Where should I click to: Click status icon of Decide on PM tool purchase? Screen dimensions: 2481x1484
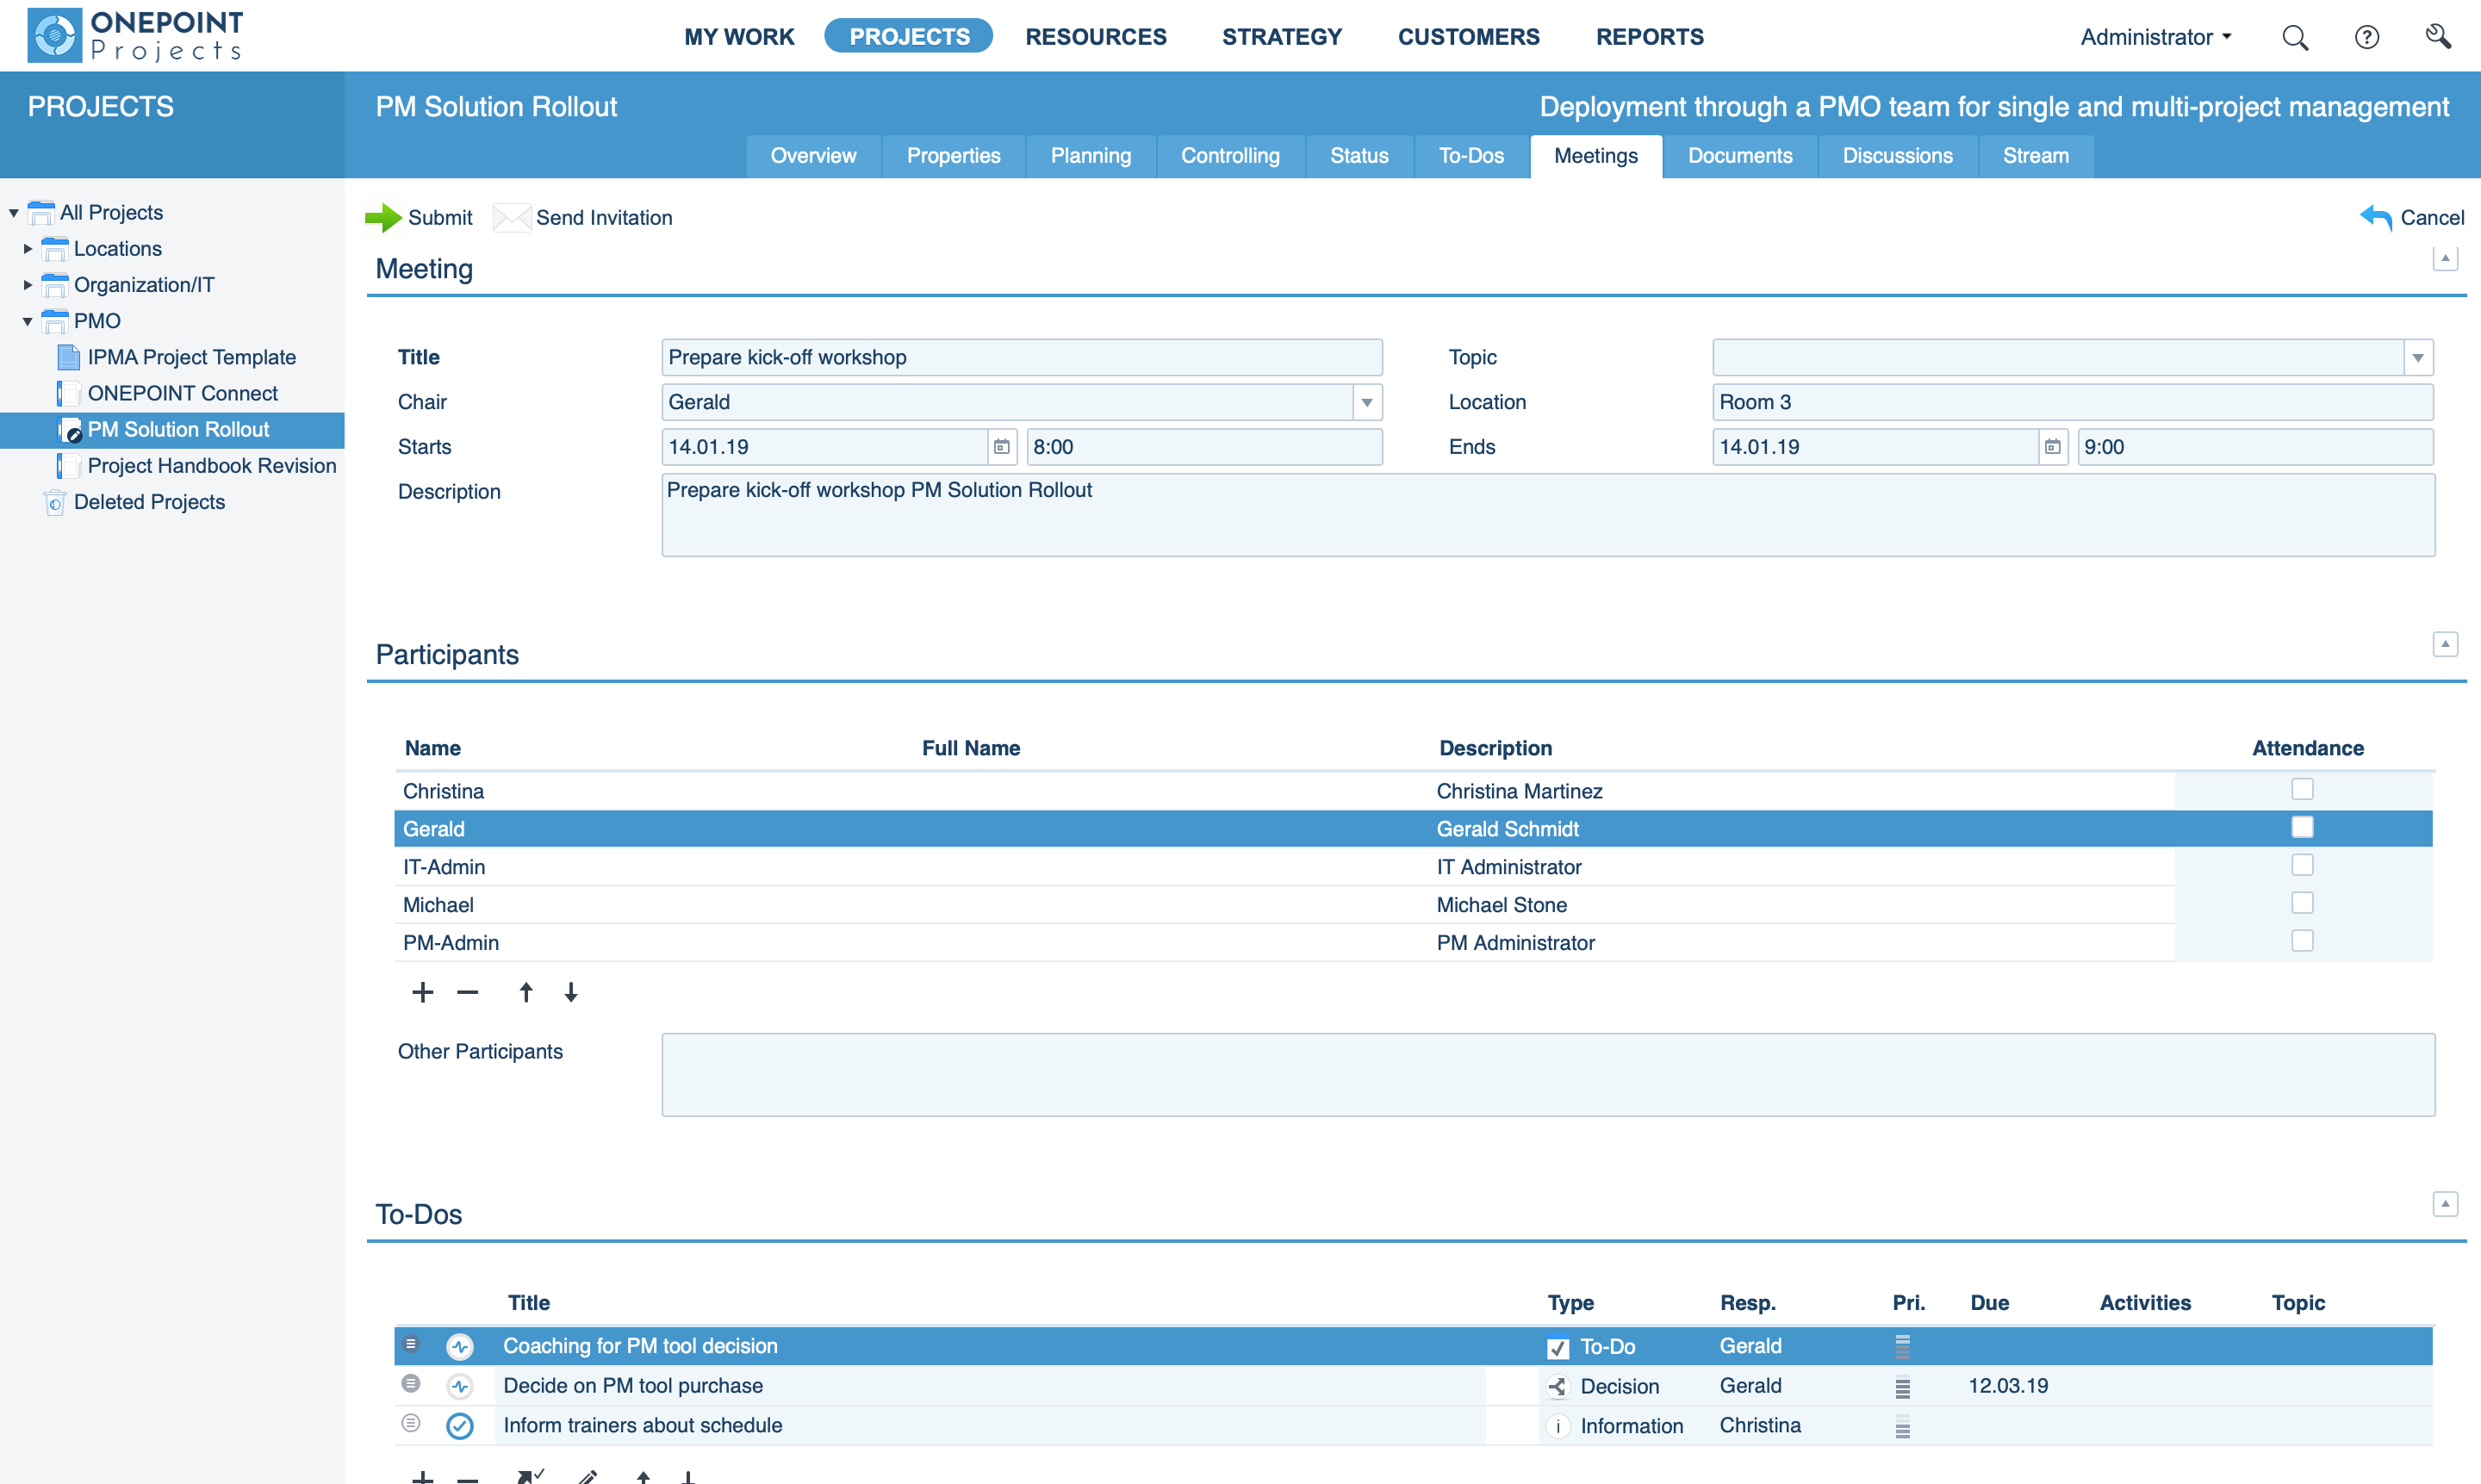460,1386
